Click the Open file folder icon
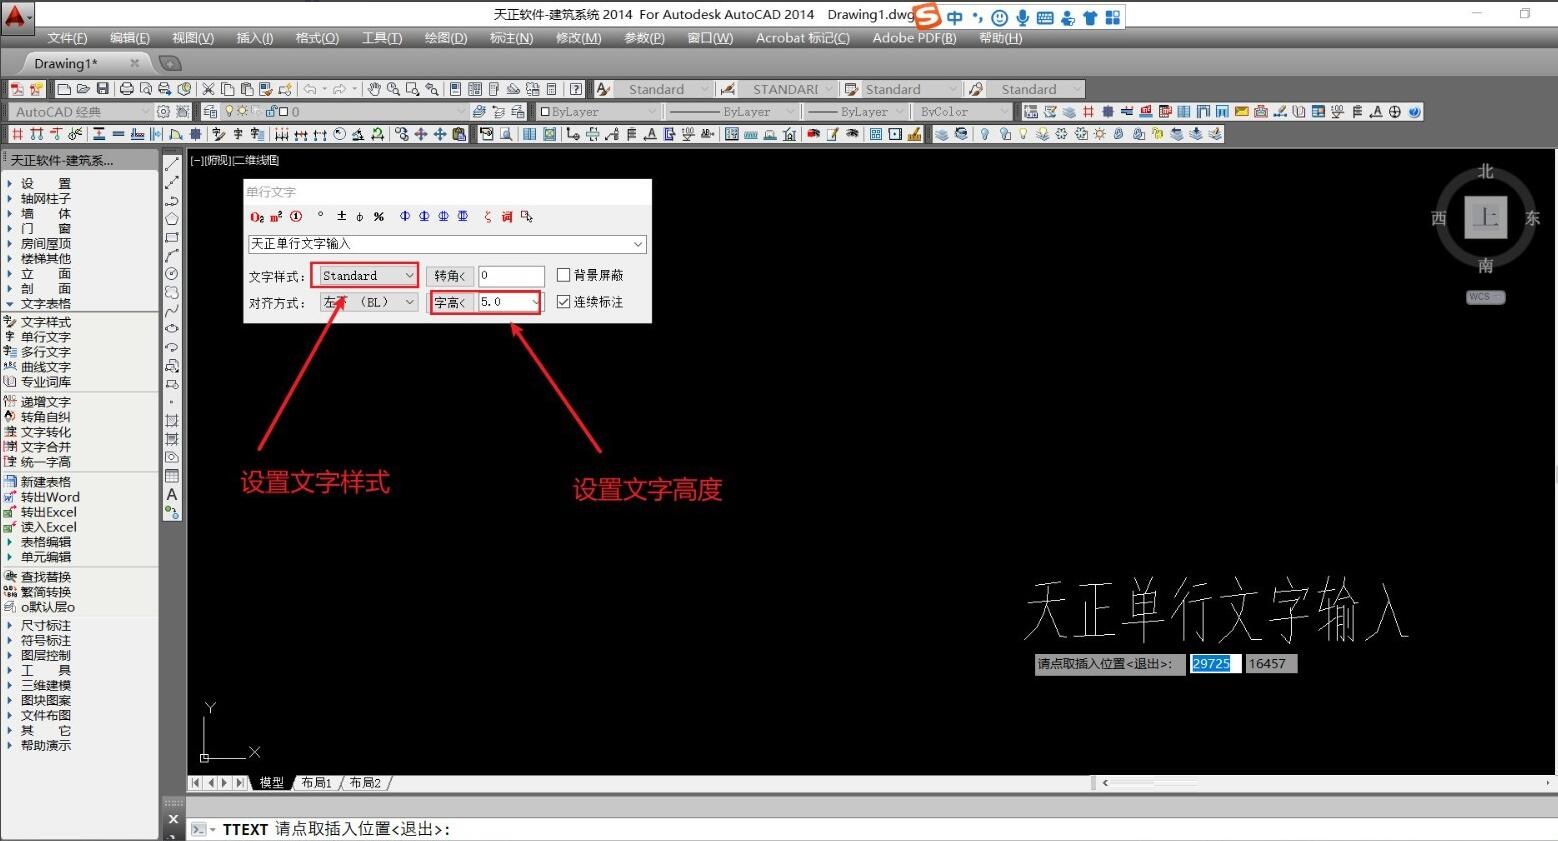The height and width of the screenshot is (841, 1558). [x=83, y=89]
